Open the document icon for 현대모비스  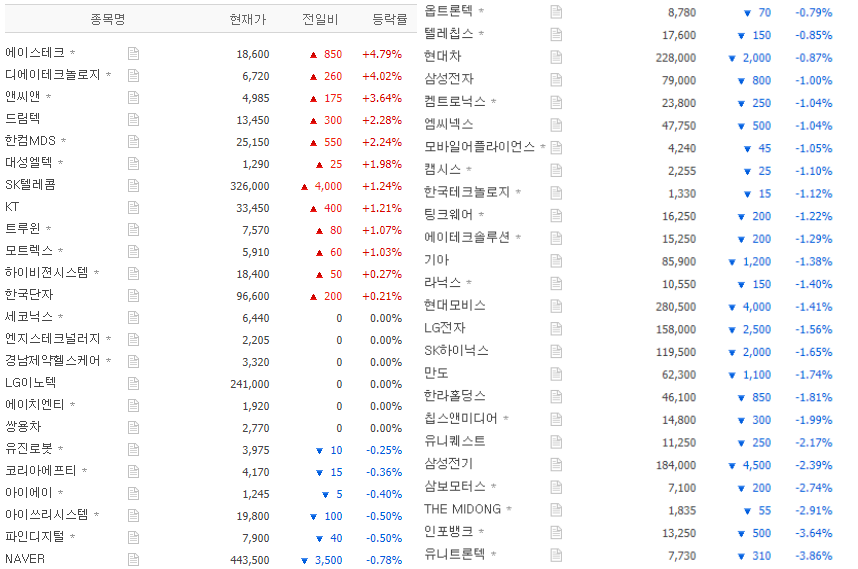point(556,306)
